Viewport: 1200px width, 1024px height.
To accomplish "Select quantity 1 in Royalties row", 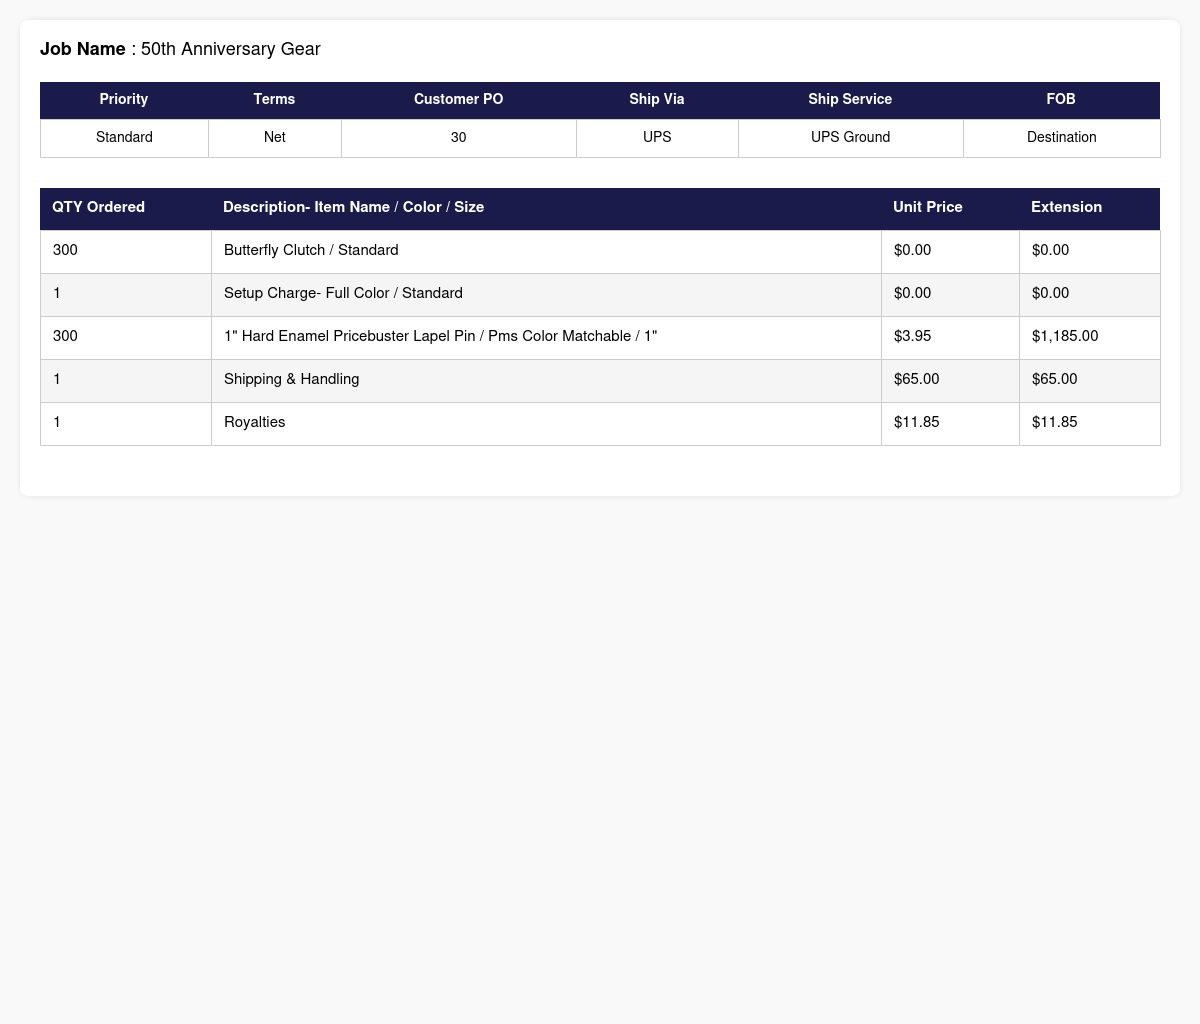I will 126,423.
